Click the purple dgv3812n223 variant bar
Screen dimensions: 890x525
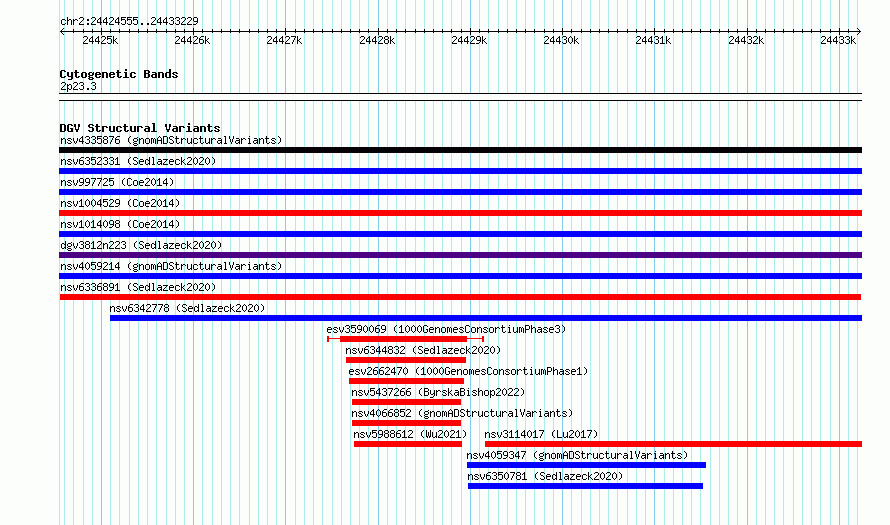coord(460,255)
